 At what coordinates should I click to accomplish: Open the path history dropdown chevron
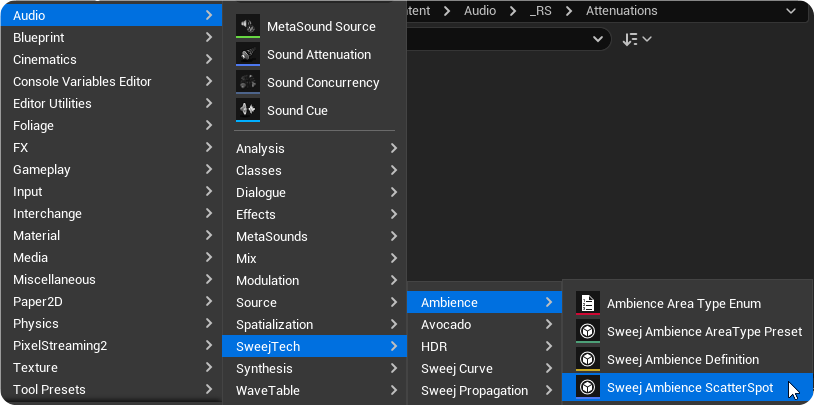point(791,11)
